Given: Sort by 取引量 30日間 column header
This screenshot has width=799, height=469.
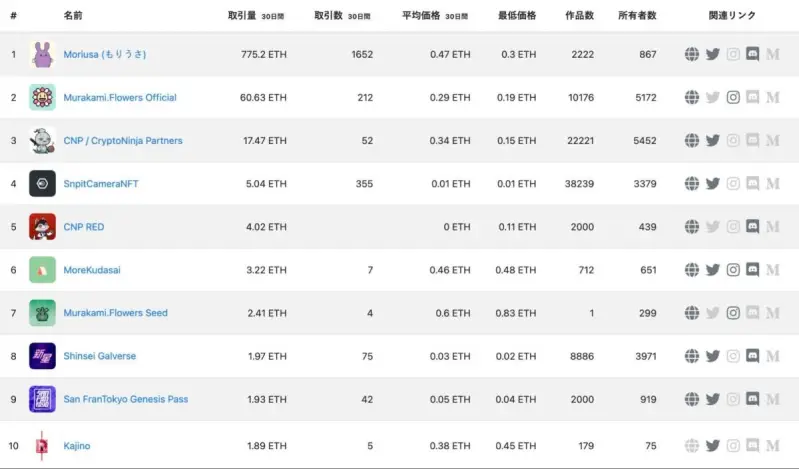Looking at the screenshot, I should tap(256, 16).
